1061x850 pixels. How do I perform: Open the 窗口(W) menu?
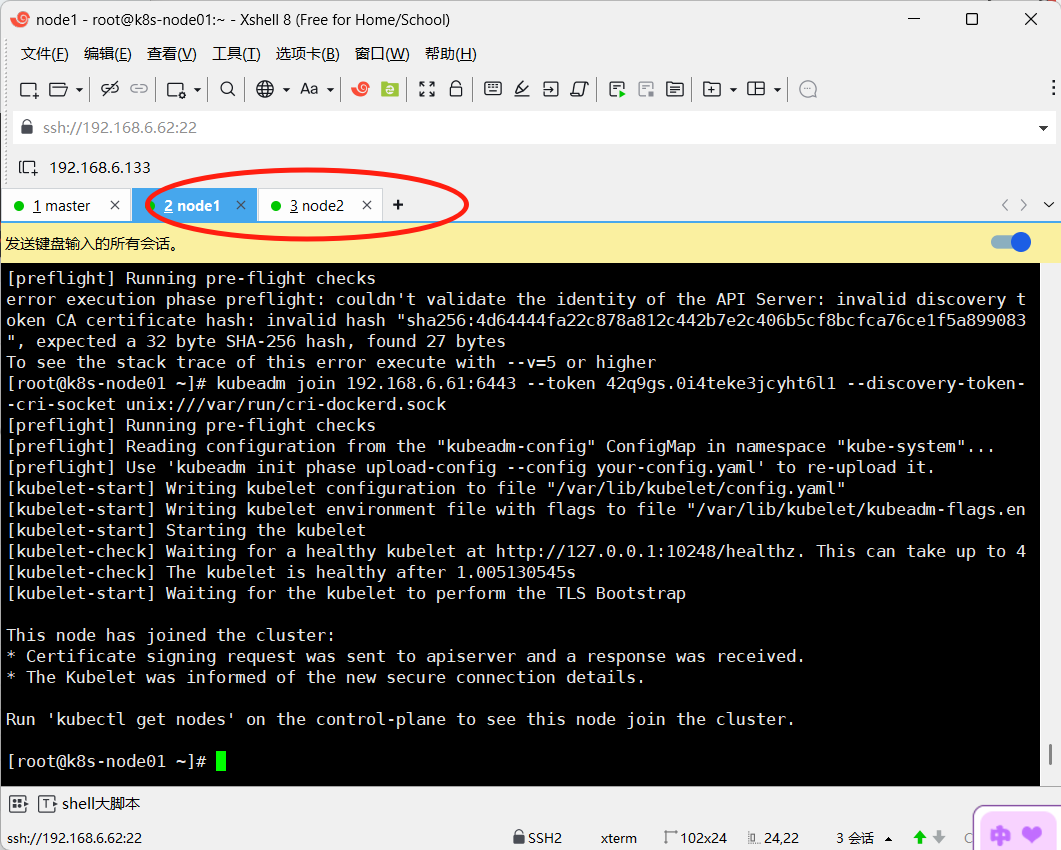click(x=382, y=54)
